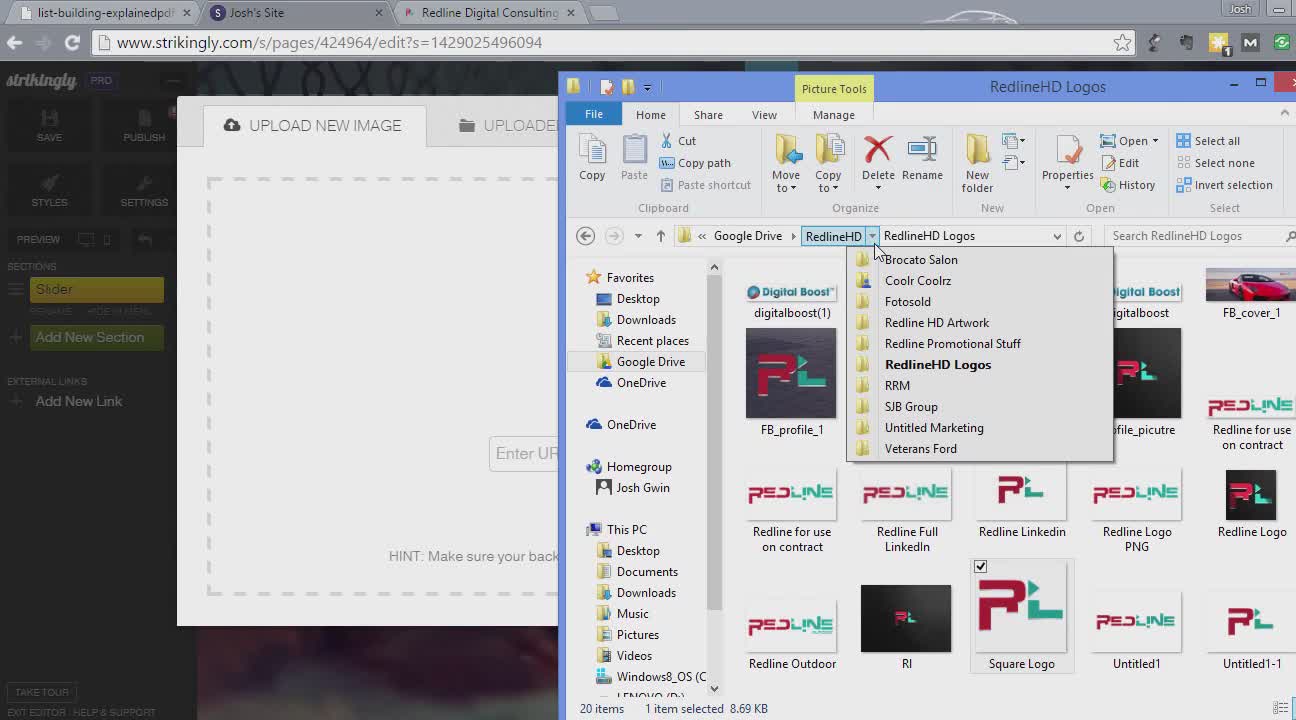The height and width of the screenshot is (720, 1296).
Task: Click Select all in the Select group
Action: 1208,141
